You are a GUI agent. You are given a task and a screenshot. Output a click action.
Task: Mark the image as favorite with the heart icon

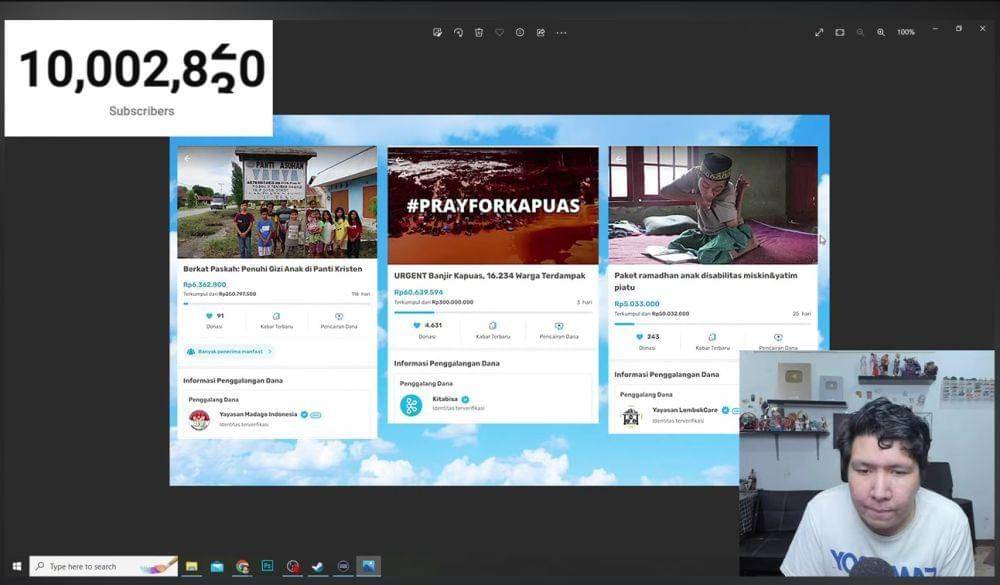[x=499, y=32]
